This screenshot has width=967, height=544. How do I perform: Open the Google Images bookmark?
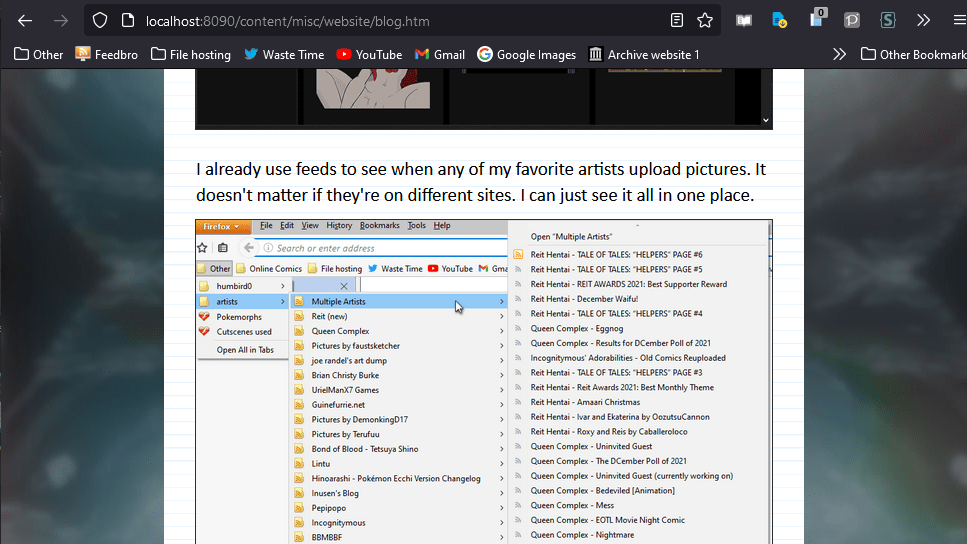[x=526, y=54]
